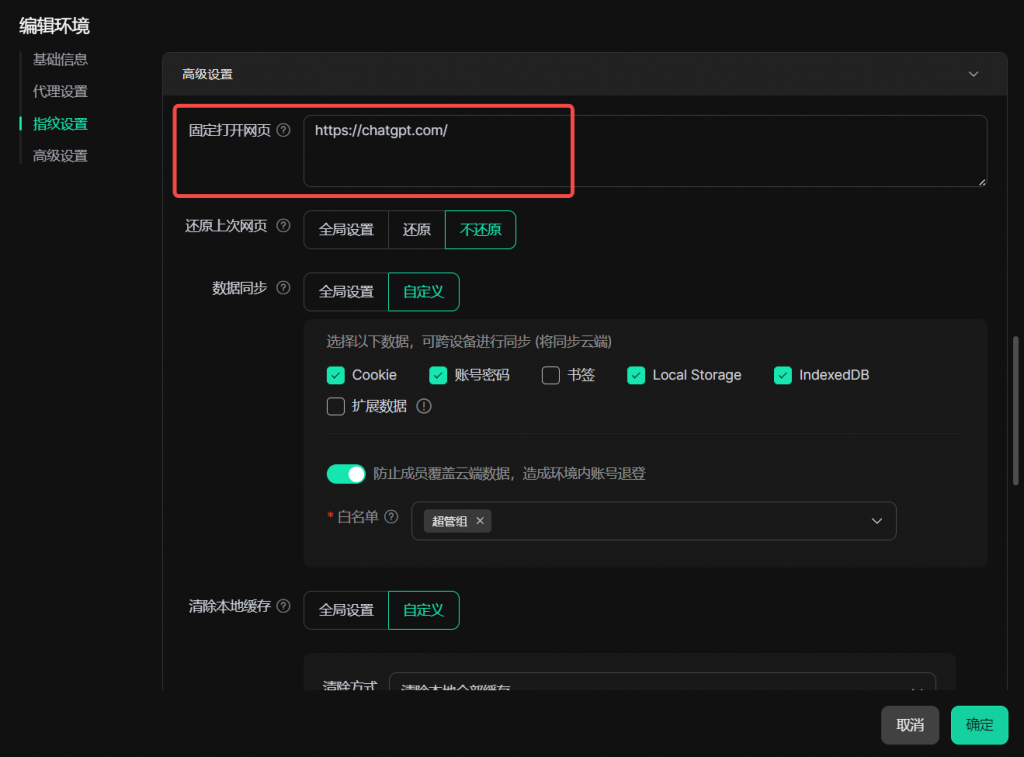Screen dimensions: 1024x757
Task: Click the chatgpt.com URL text field
Action: pyautogui.click(x=644, y=151)
